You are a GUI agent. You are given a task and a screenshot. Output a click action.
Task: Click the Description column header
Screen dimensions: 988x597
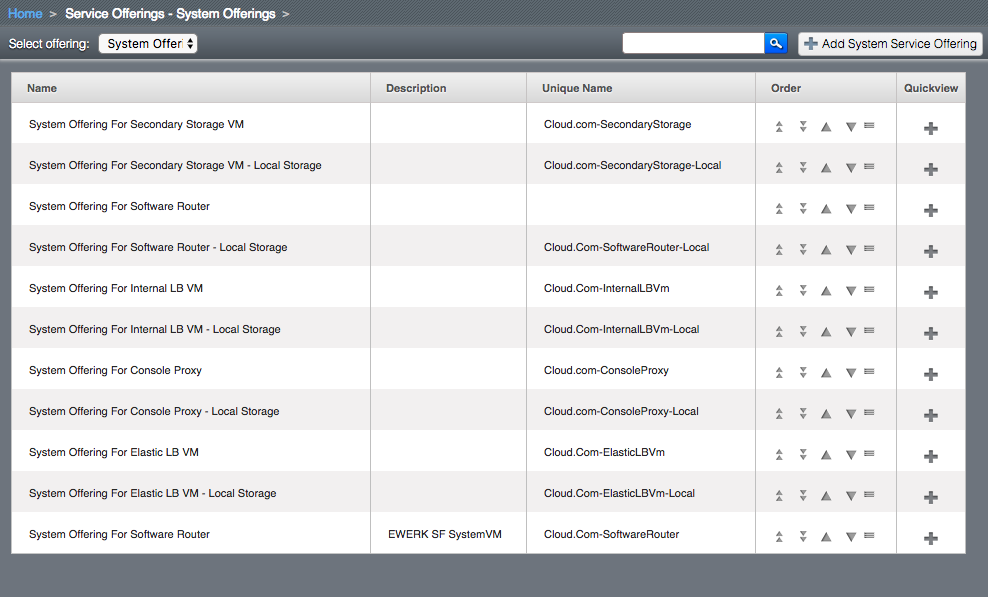(x=449, y=88)
